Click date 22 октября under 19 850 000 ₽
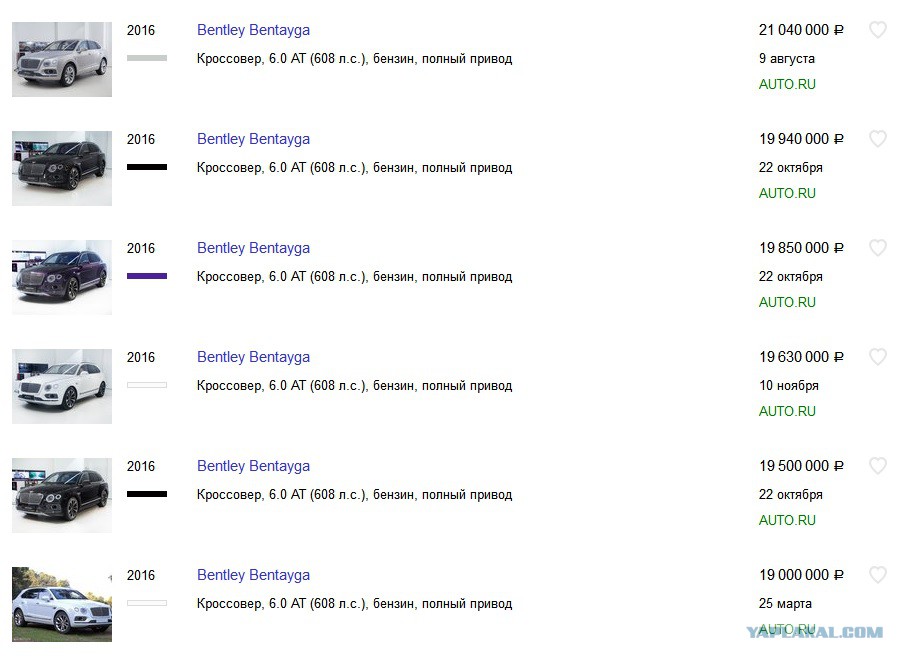The height and width of the screenshot is (662, 909). (791, 277)
